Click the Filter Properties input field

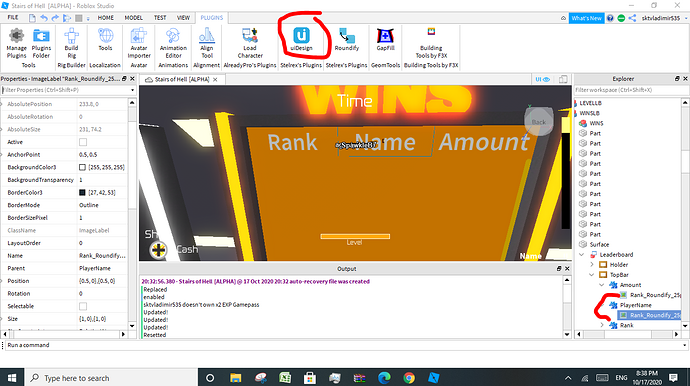[x=65, y=90]
